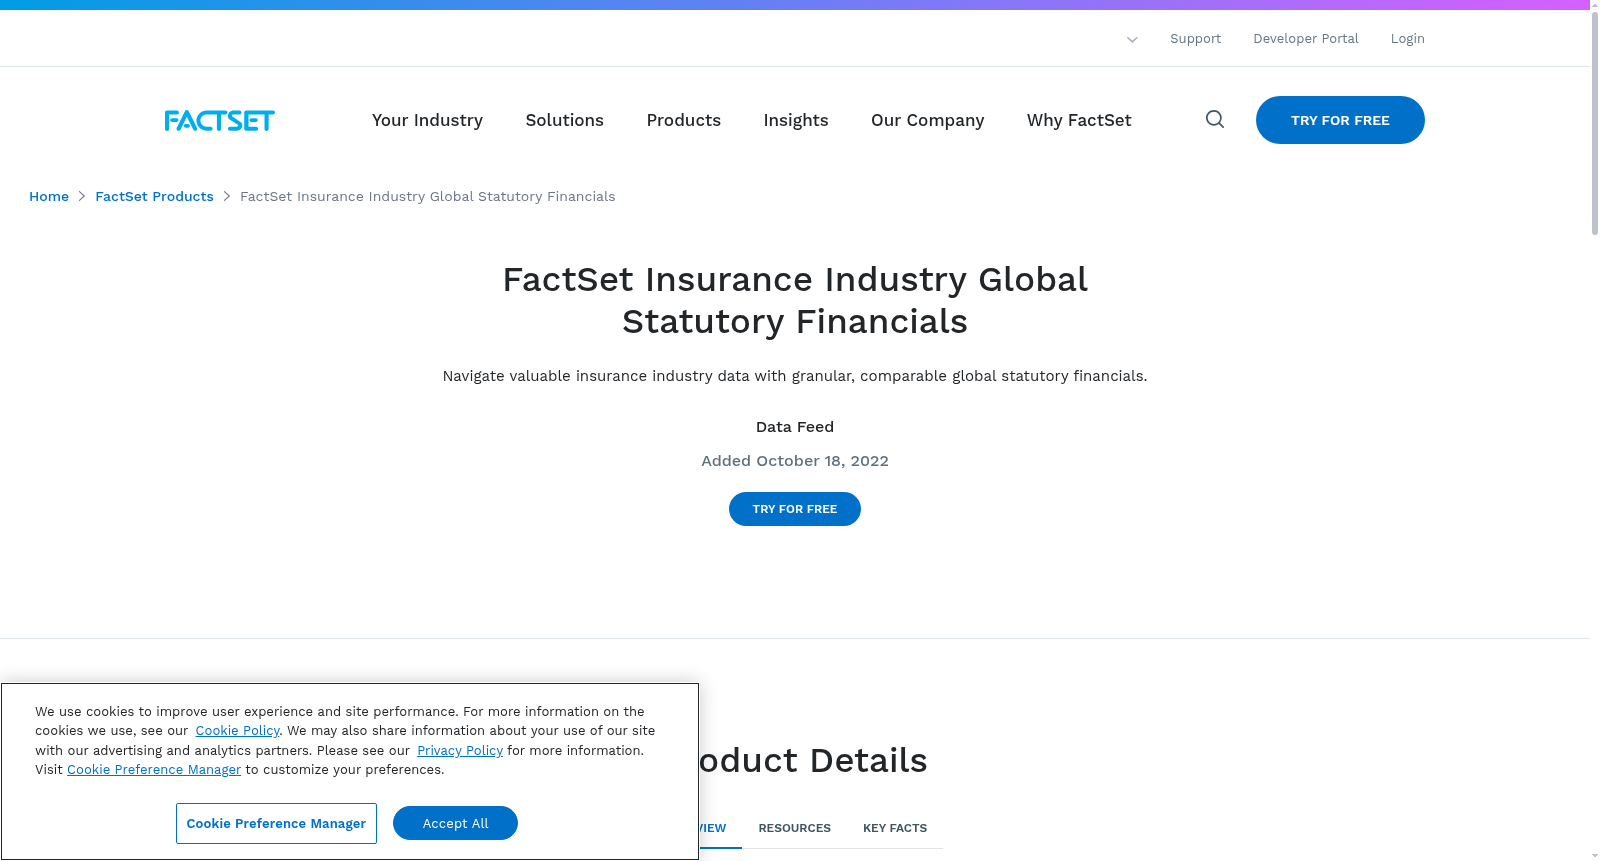Click the Cookie Preference Manager button
The height and width of the screenshot is (861, 1600).
[x=276, y=823]
